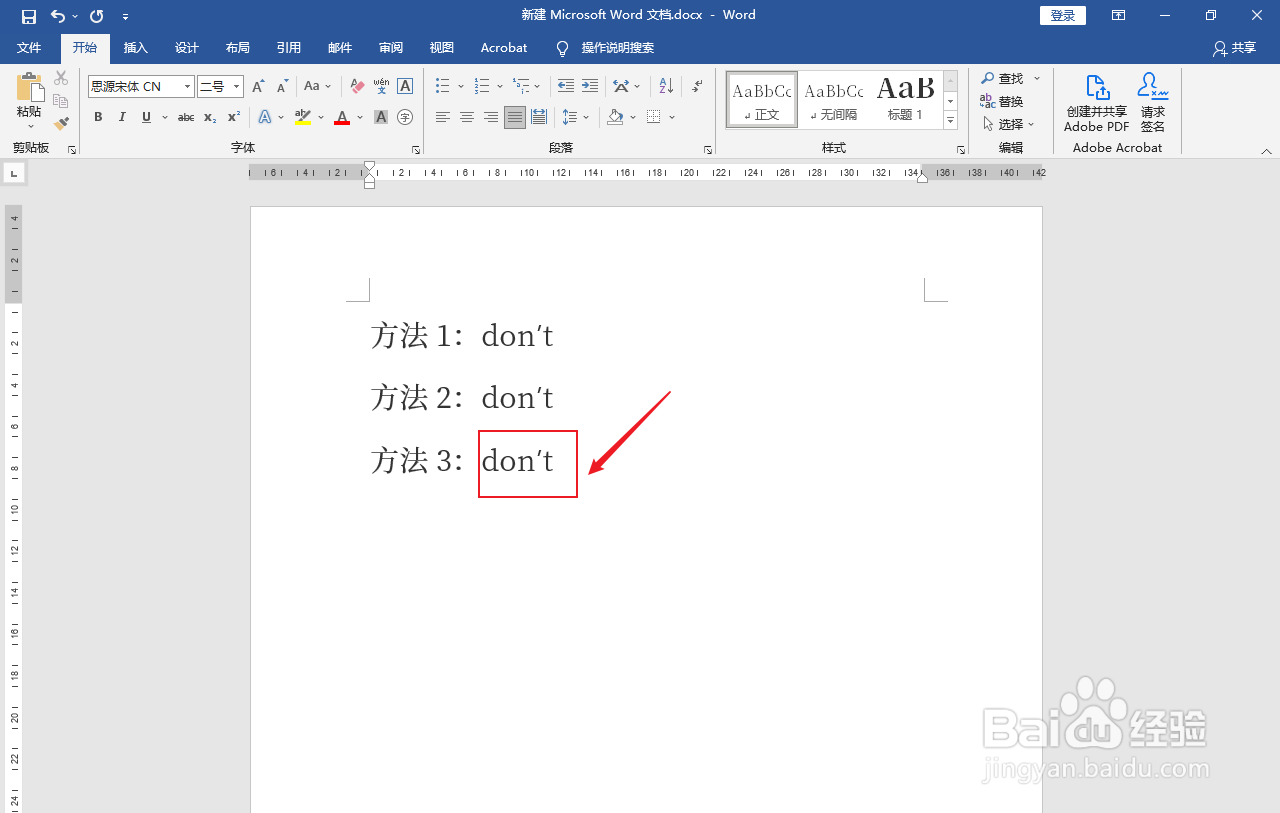Open the phonetic guide (wén) tool
The image size is (1280, 813).
tap(381, 87)
